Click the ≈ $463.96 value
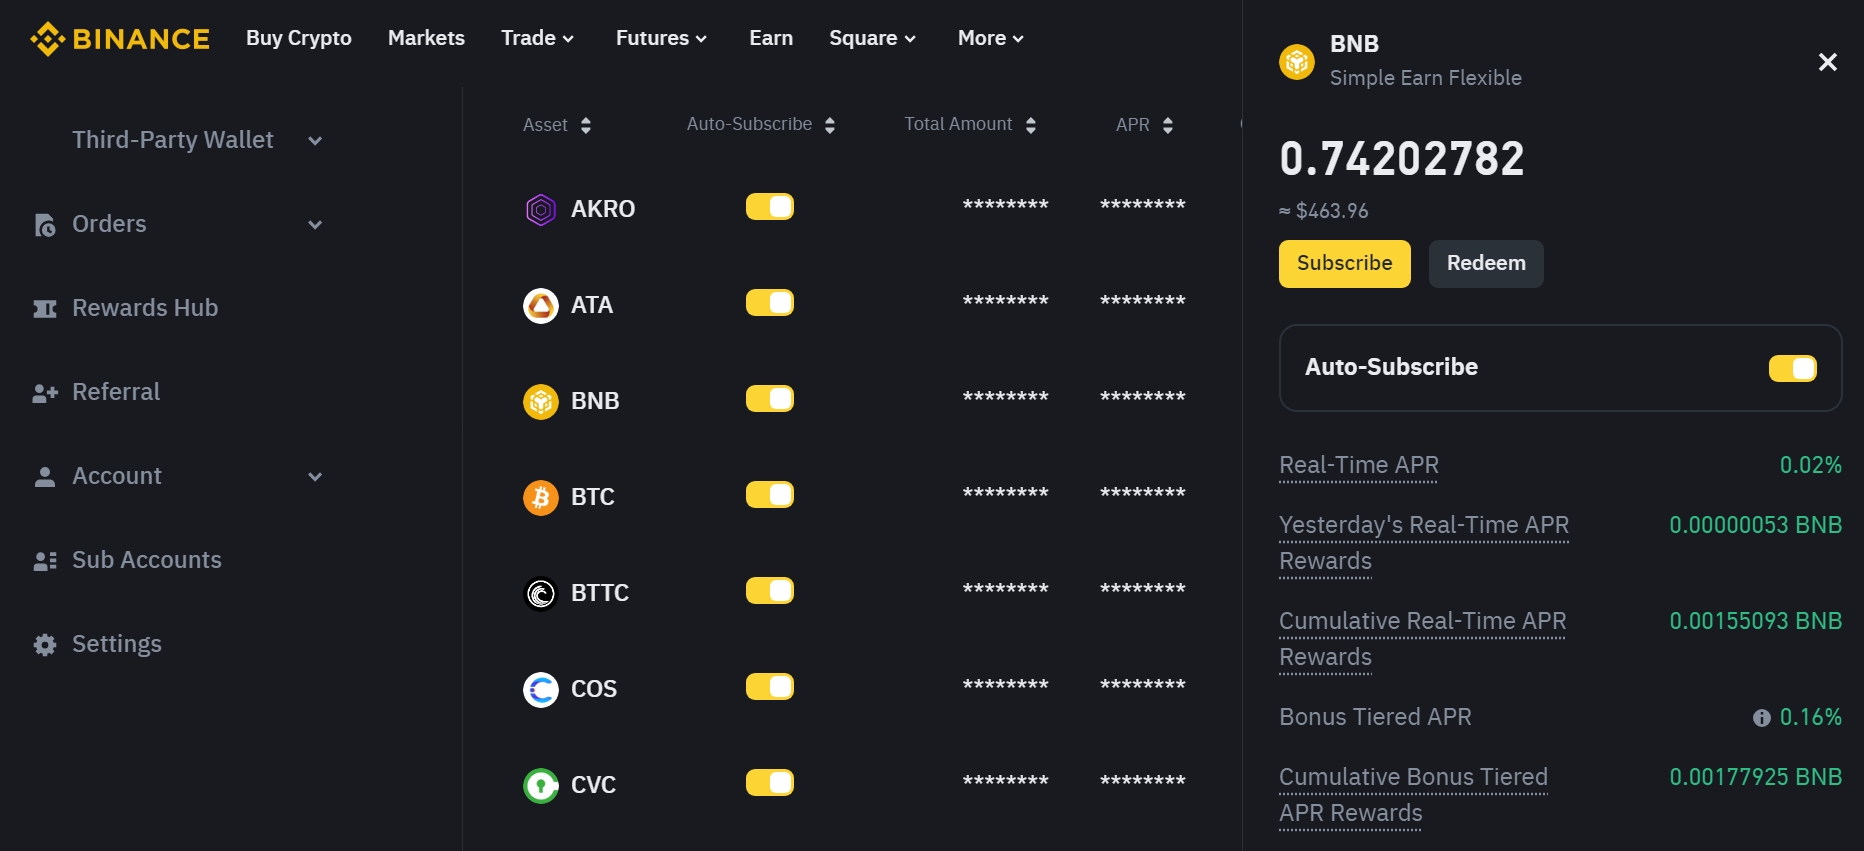 1324,211
